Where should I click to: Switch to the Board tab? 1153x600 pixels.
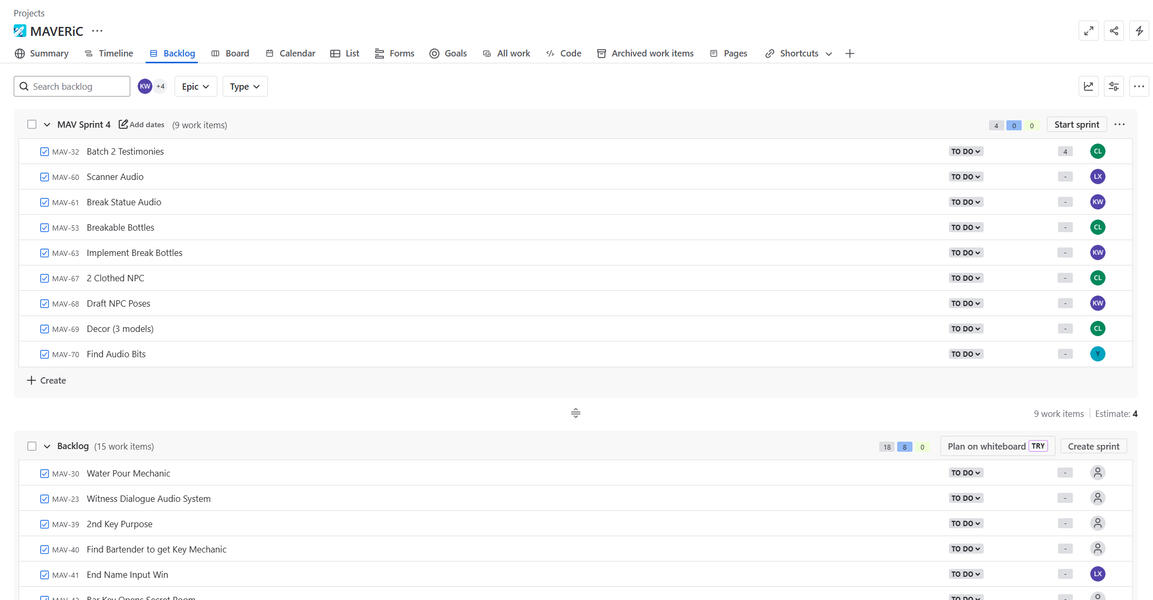[230, 54]
